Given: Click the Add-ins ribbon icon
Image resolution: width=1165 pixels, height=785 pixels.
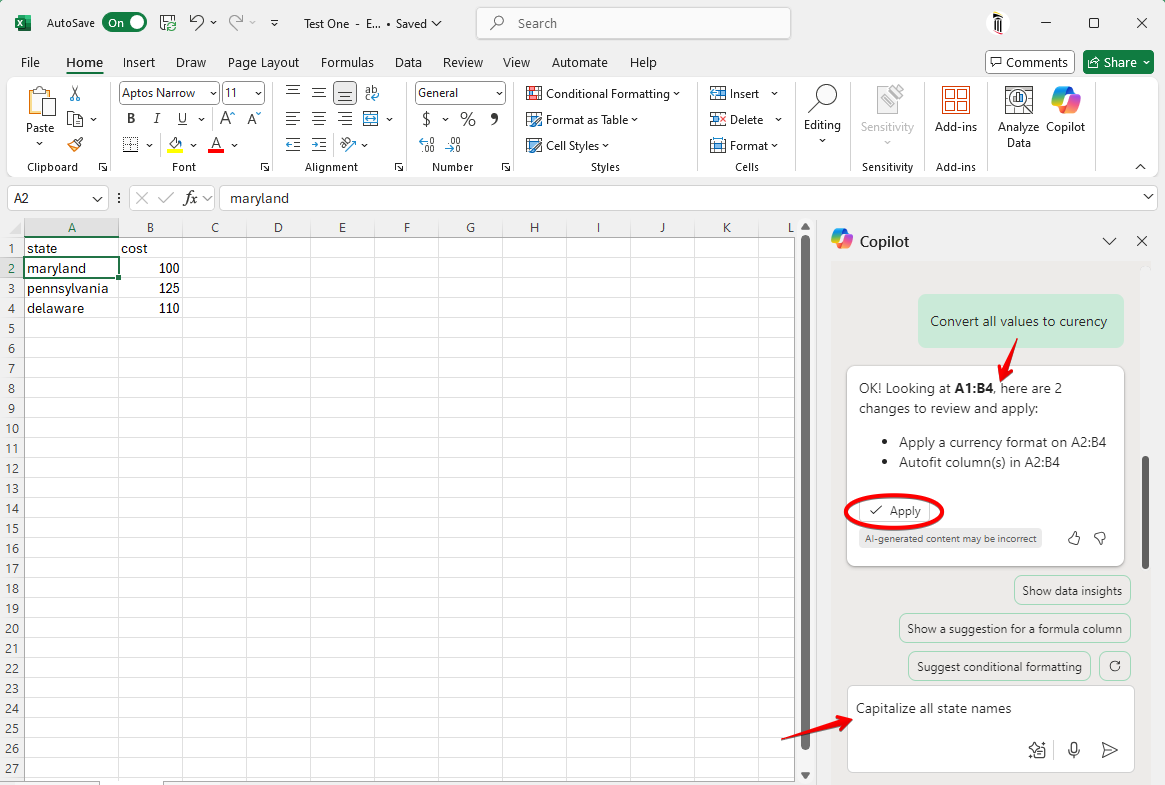Looking at the screenshot, I should point(955,110).
